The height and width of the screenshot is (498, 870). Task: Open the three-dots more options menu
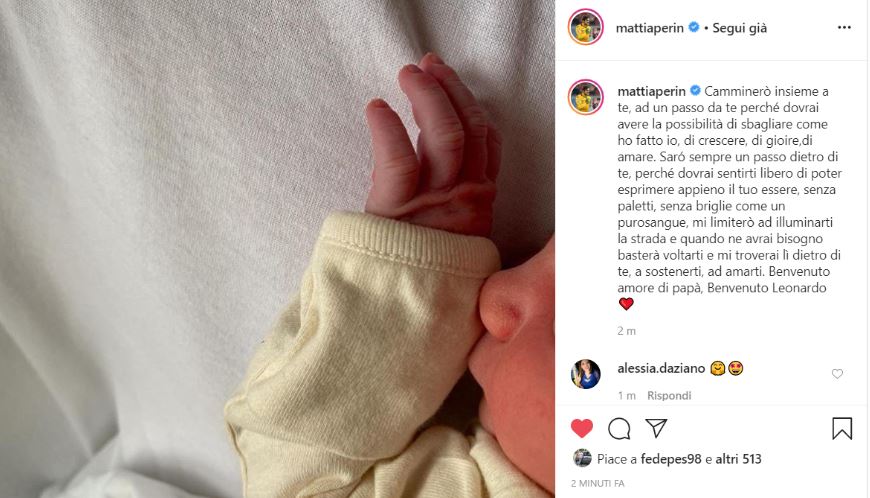click(x=844, y=27)
